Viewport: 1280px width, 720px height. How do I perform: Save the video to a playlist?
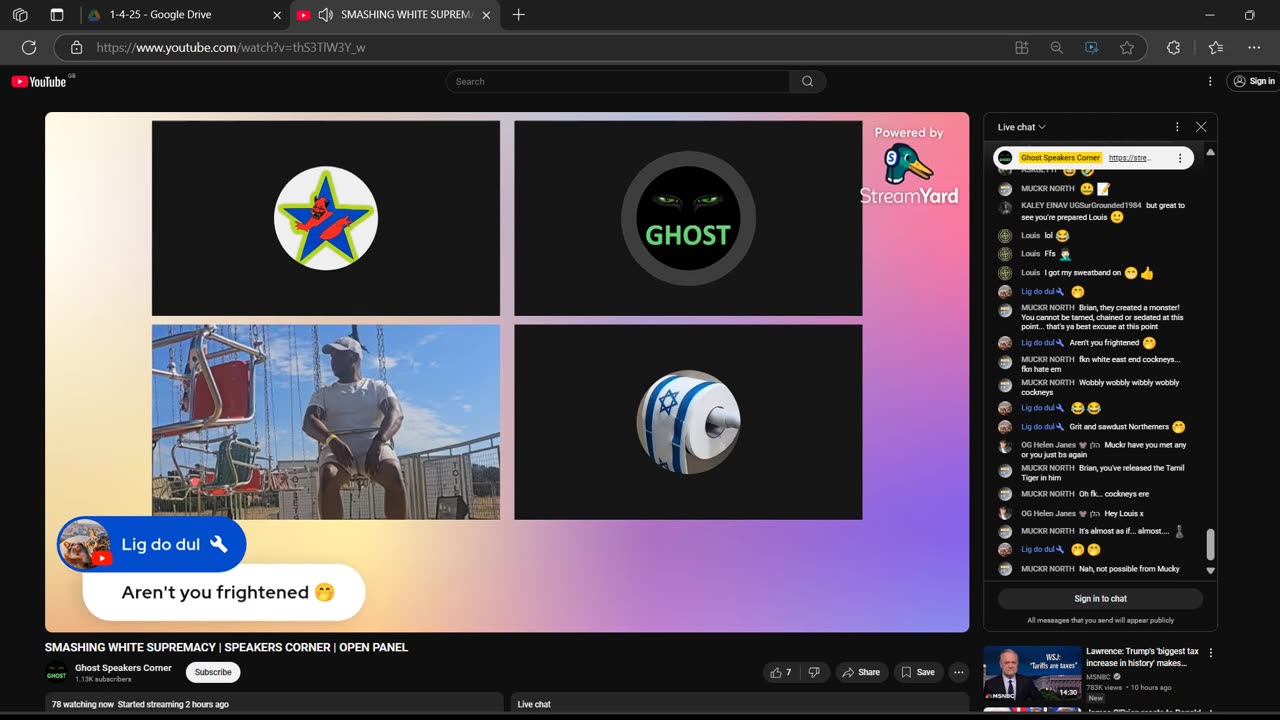coord(918,672)
